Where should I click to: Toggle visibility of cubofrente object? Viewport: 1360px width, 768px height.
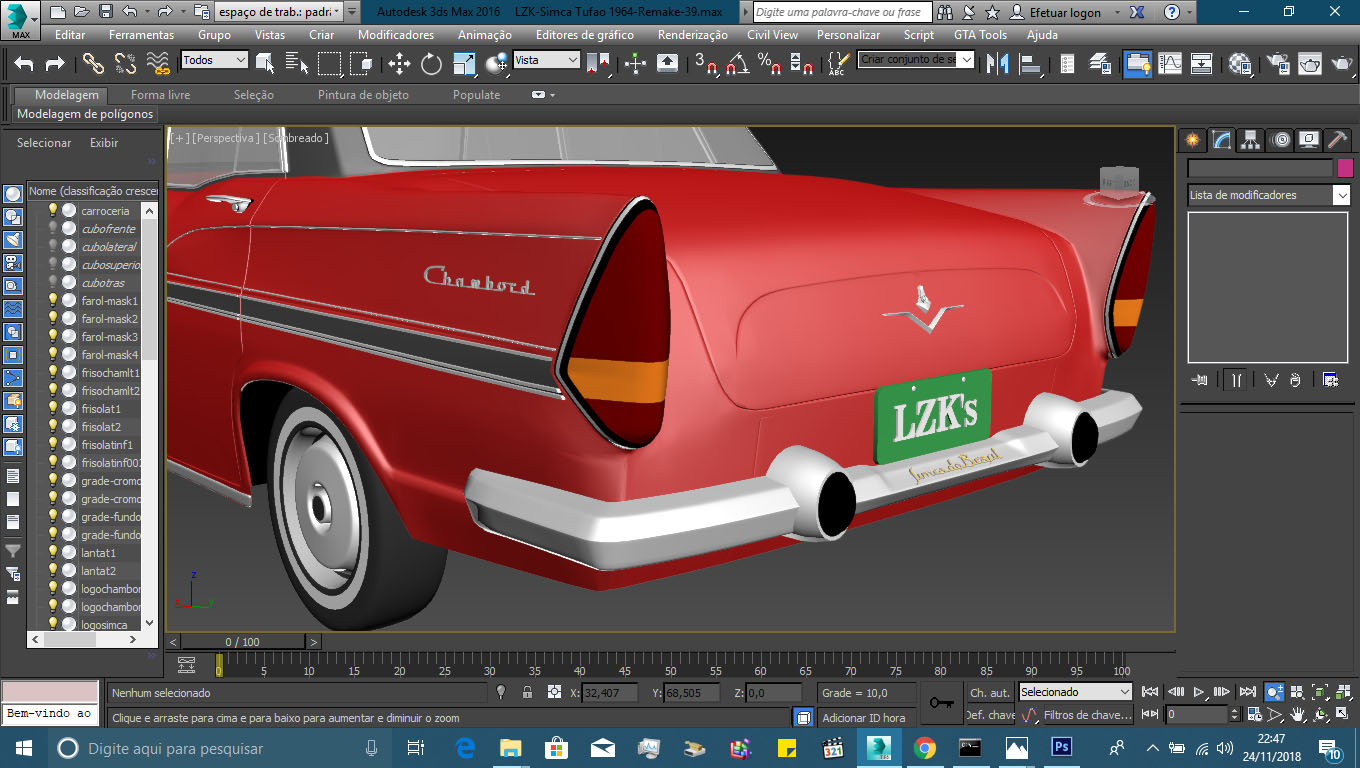point(53,229)
